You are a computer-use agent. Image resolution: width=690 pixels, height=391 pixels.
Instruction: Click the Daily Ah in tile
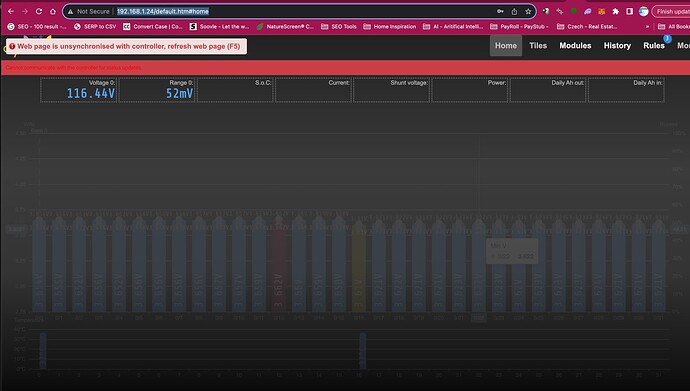626,90
